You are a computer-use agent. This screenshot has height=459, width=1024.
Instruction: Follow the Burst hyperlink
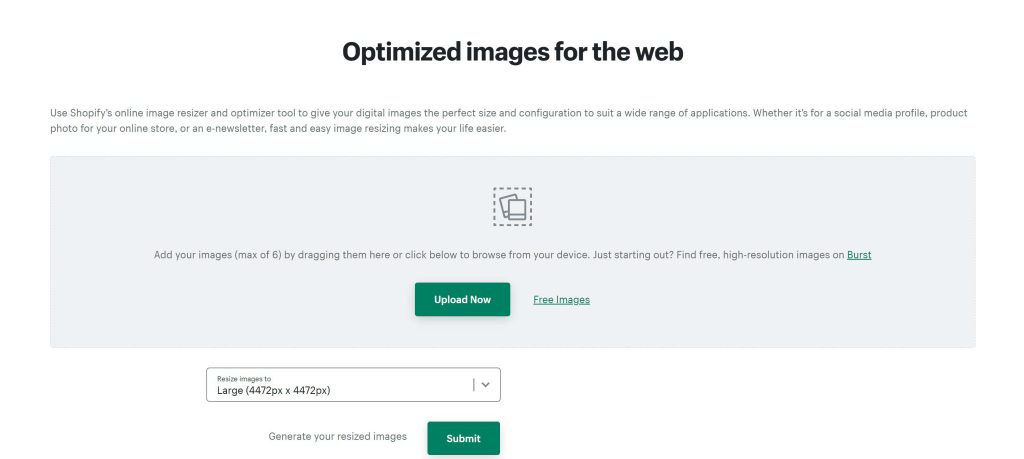point(859,255)
